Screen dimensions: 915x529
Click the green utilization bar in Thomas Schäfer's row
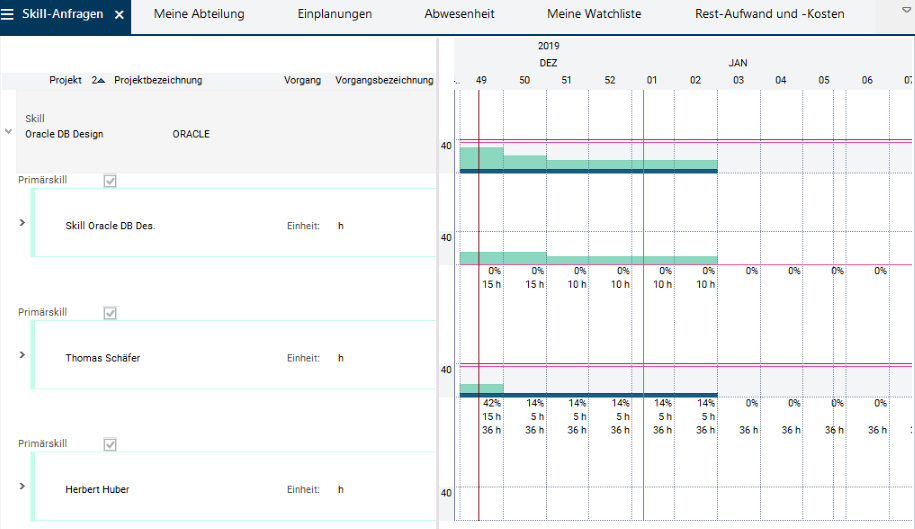pos(482,388)
